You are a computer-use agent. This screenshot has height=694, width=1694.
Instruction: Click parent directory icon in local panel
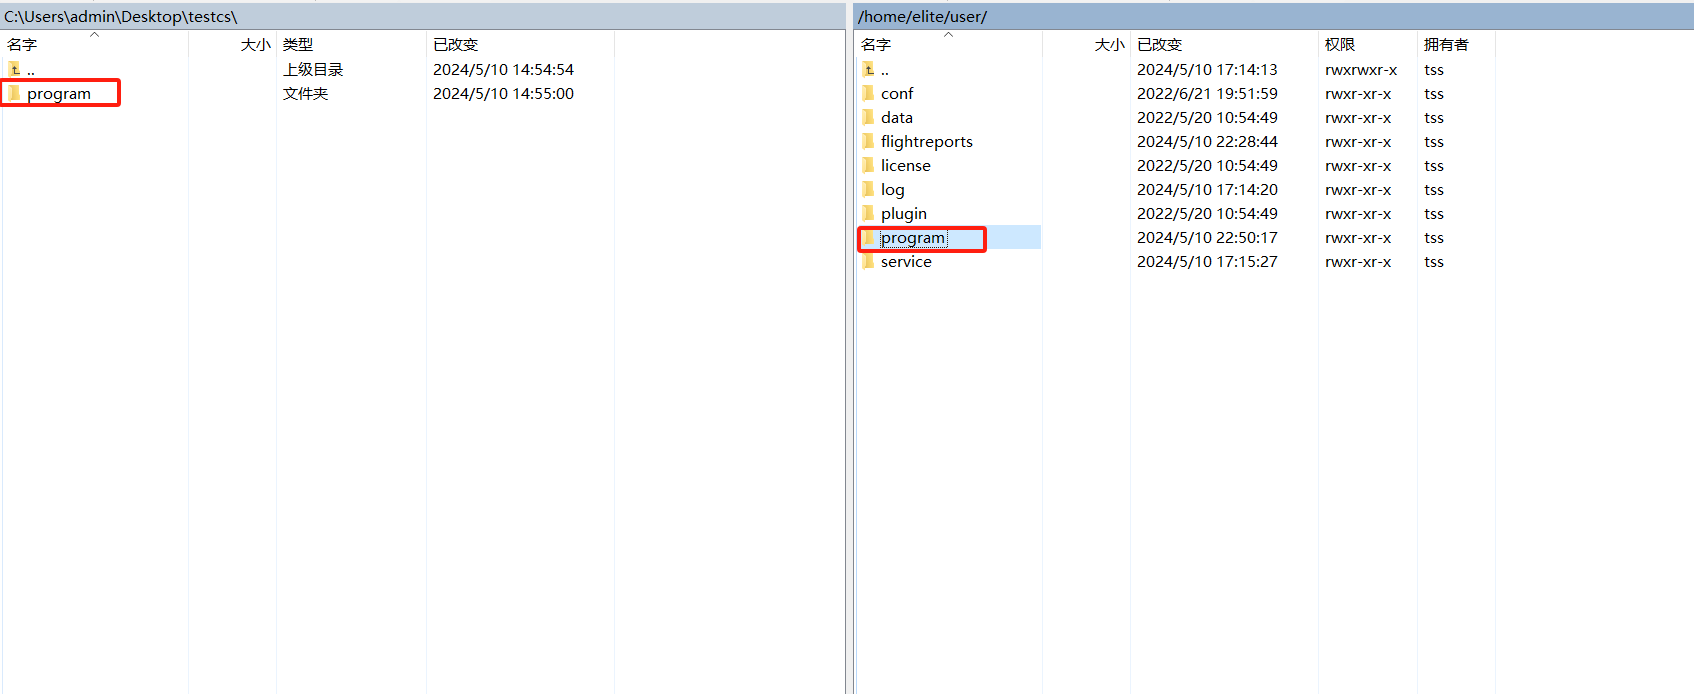(x=14, y=69)
